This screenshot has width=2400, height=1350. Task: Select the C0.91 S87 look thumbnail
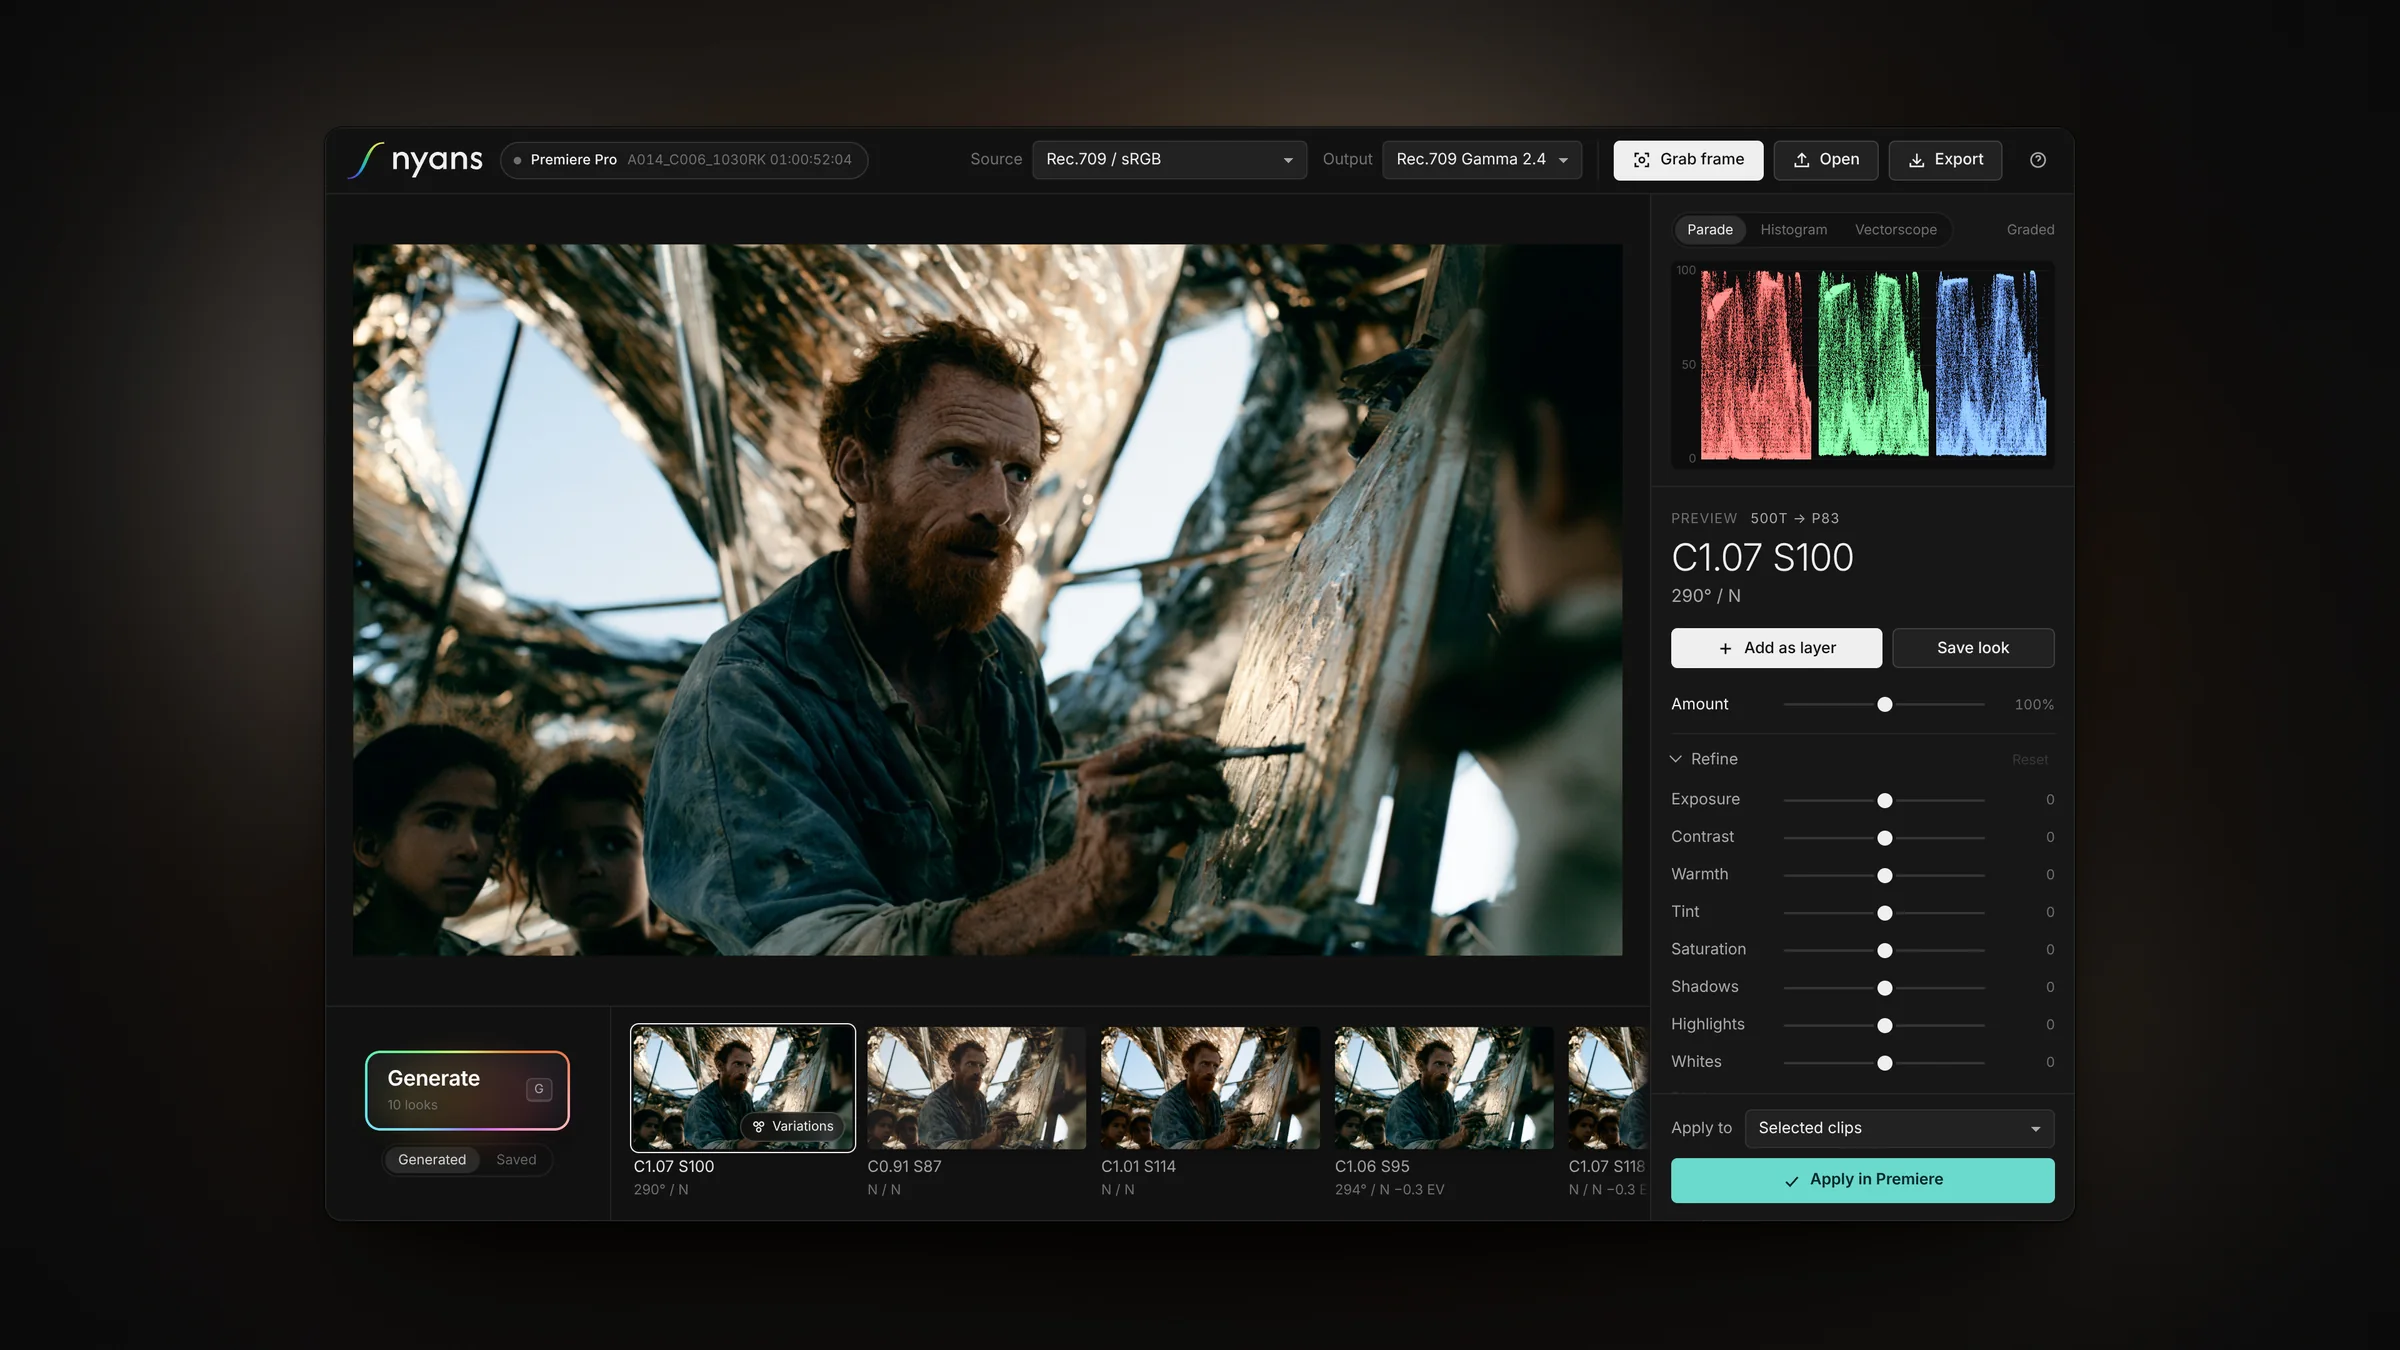point(976,1088)
